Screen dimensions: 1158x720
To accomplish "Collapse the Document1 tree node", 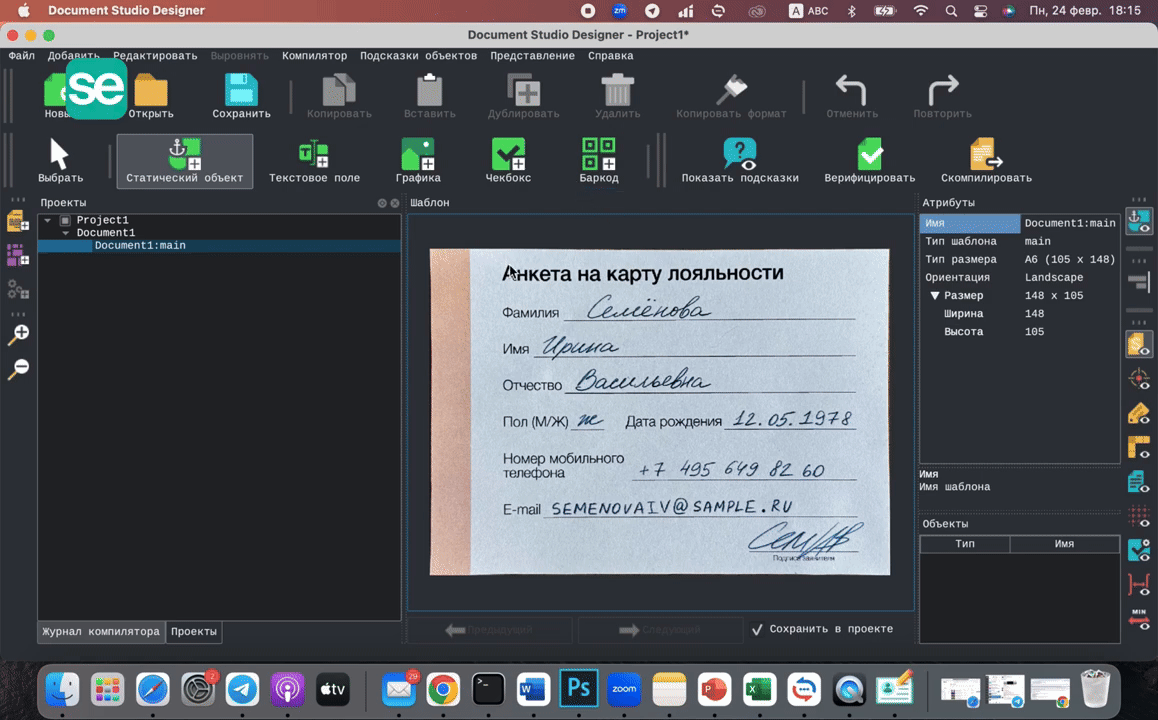I will pos(65,232).
